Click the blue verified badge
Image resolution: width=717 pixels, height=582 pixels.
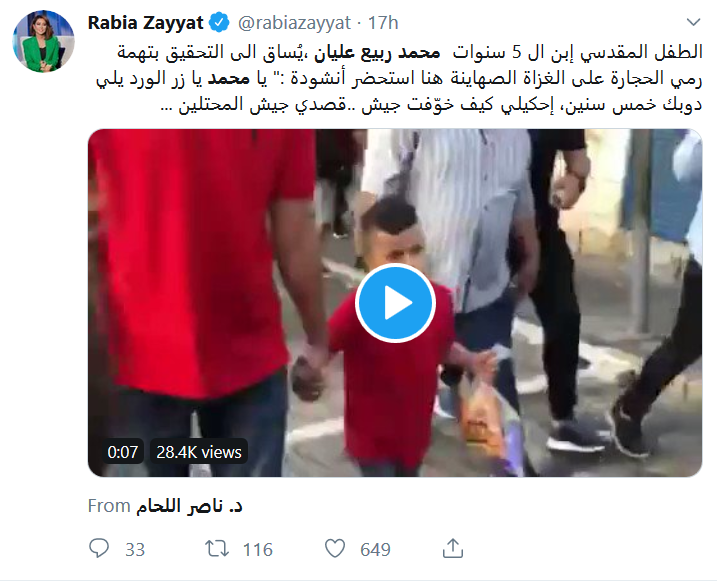pos(219,23)
